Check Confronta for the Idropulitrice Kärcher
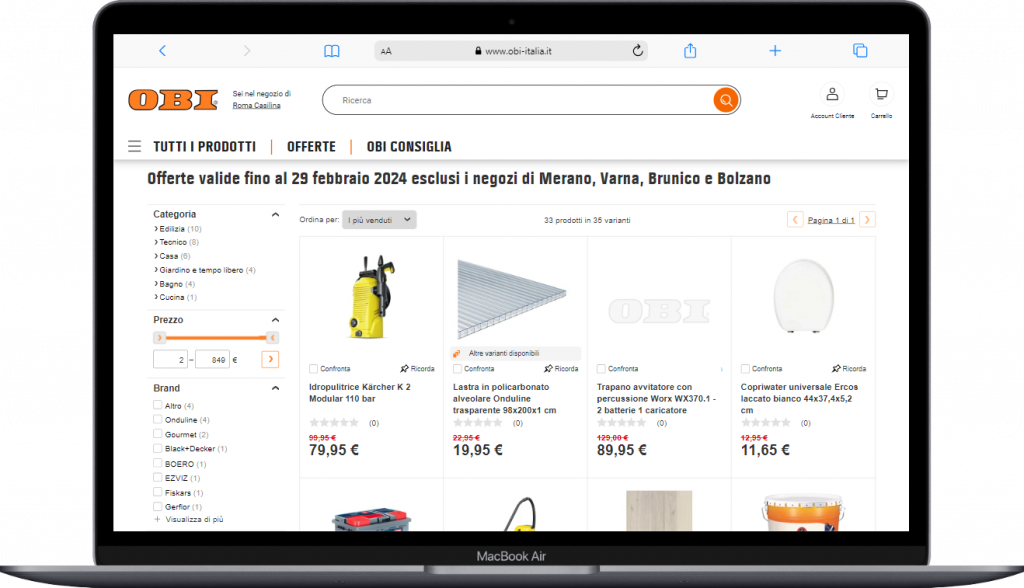 [x=313, y=368]
